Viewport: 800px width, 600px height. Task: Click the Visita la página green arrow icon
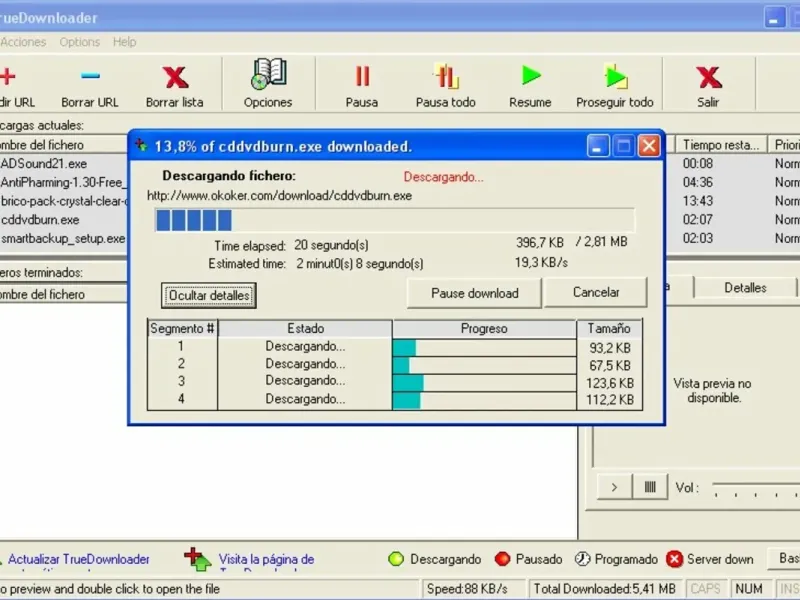197,559
